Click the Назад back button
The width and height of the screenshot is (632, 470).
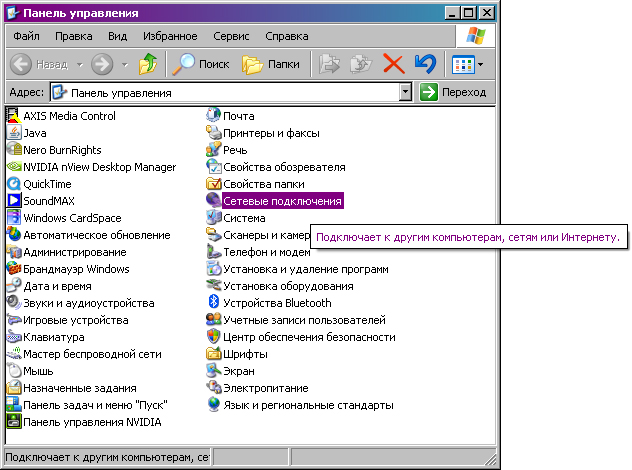click(39, 64)
